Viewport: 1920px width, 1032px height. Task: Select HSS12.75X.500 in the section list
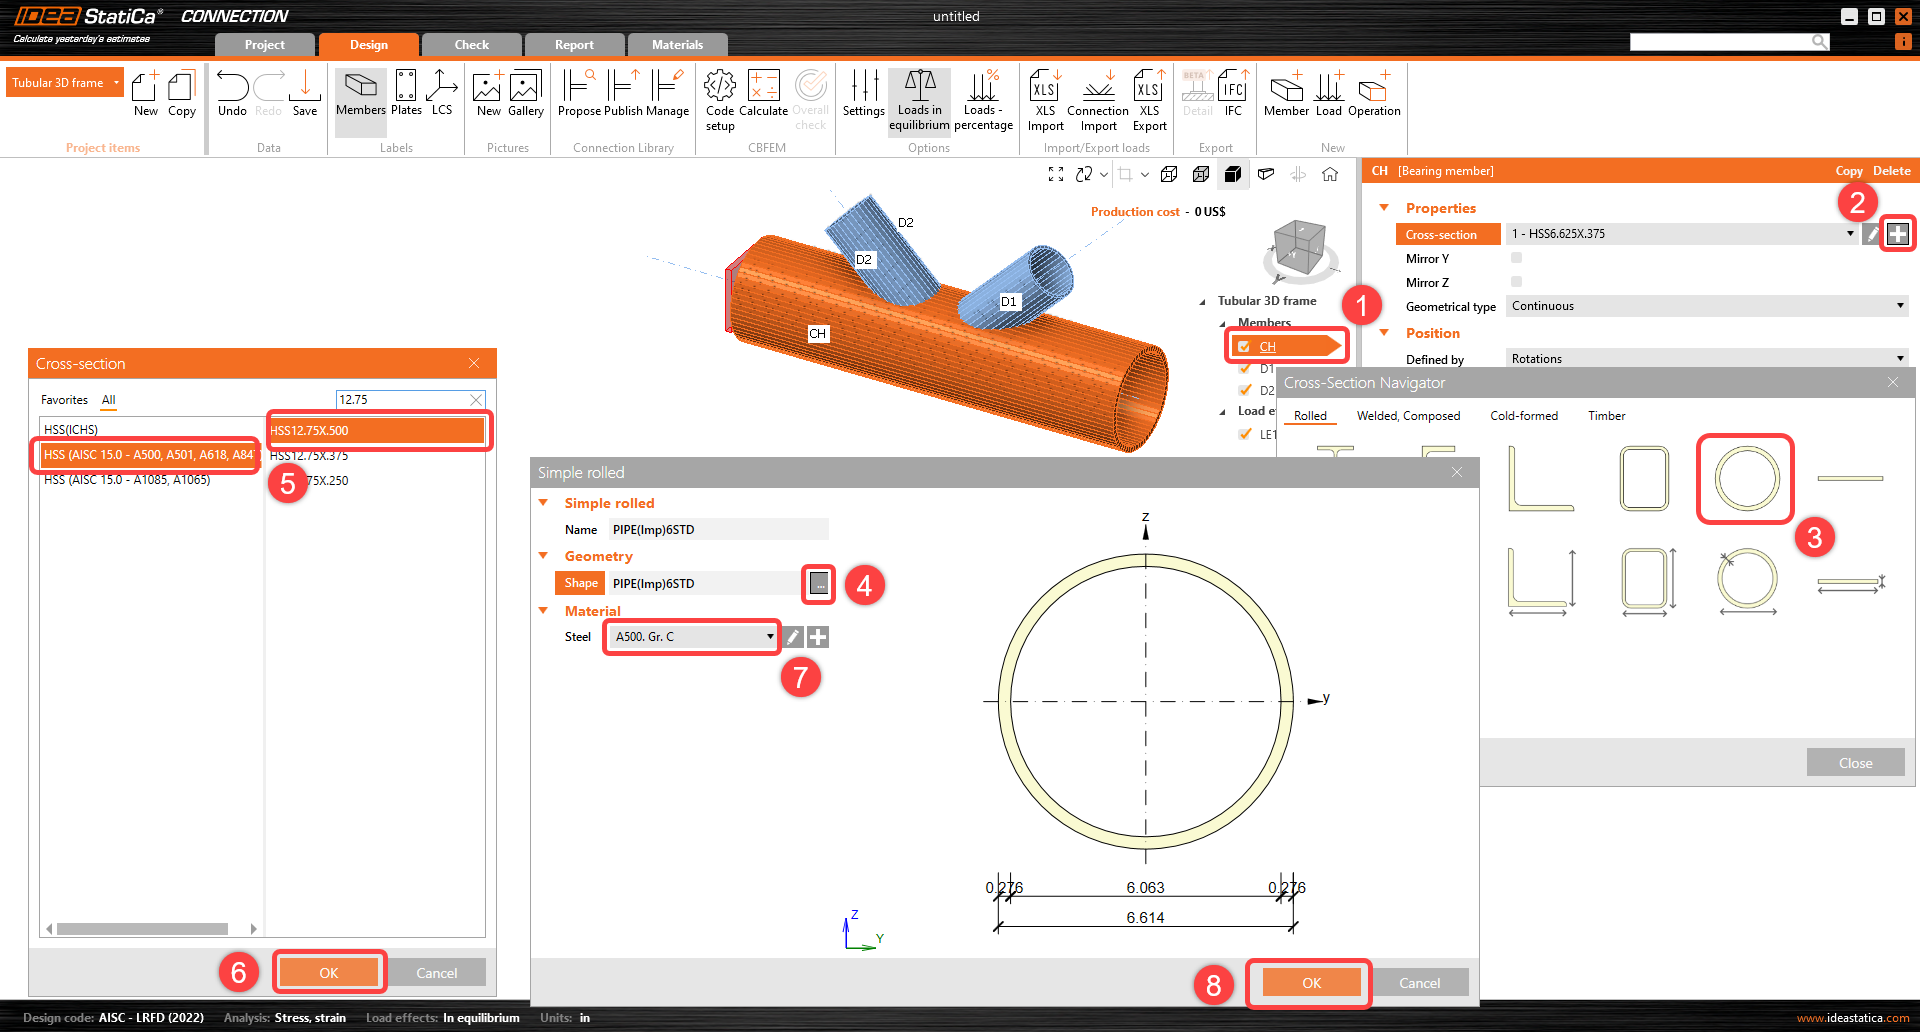tap(376, 431)
